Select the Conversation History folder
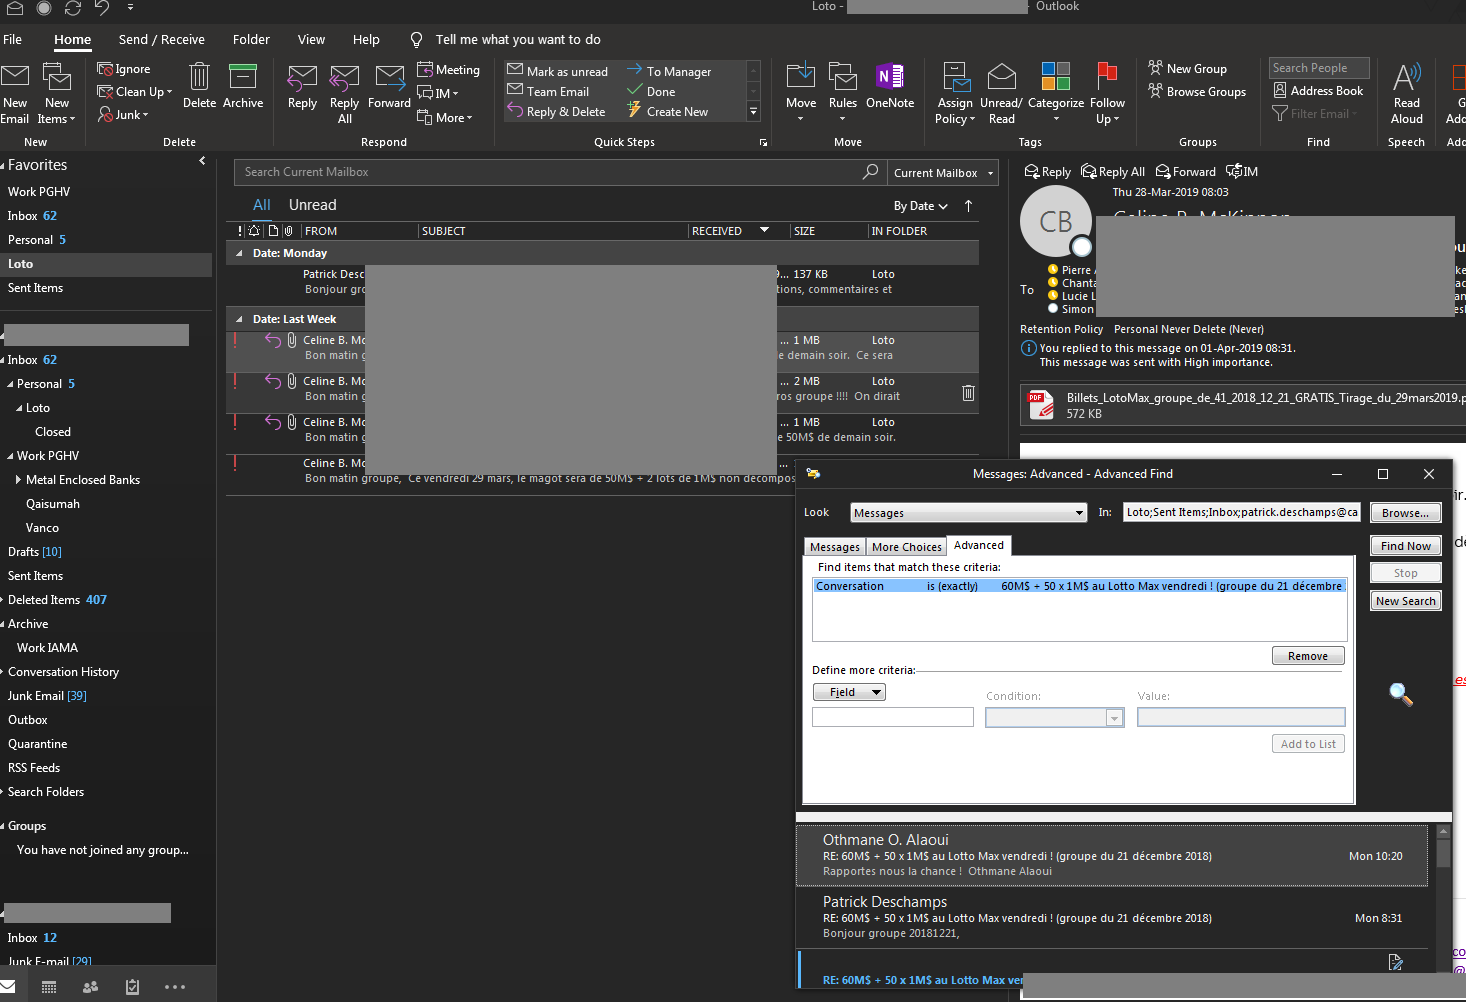This screenshot has width=1466, height=1002. (x=63, y=672)
